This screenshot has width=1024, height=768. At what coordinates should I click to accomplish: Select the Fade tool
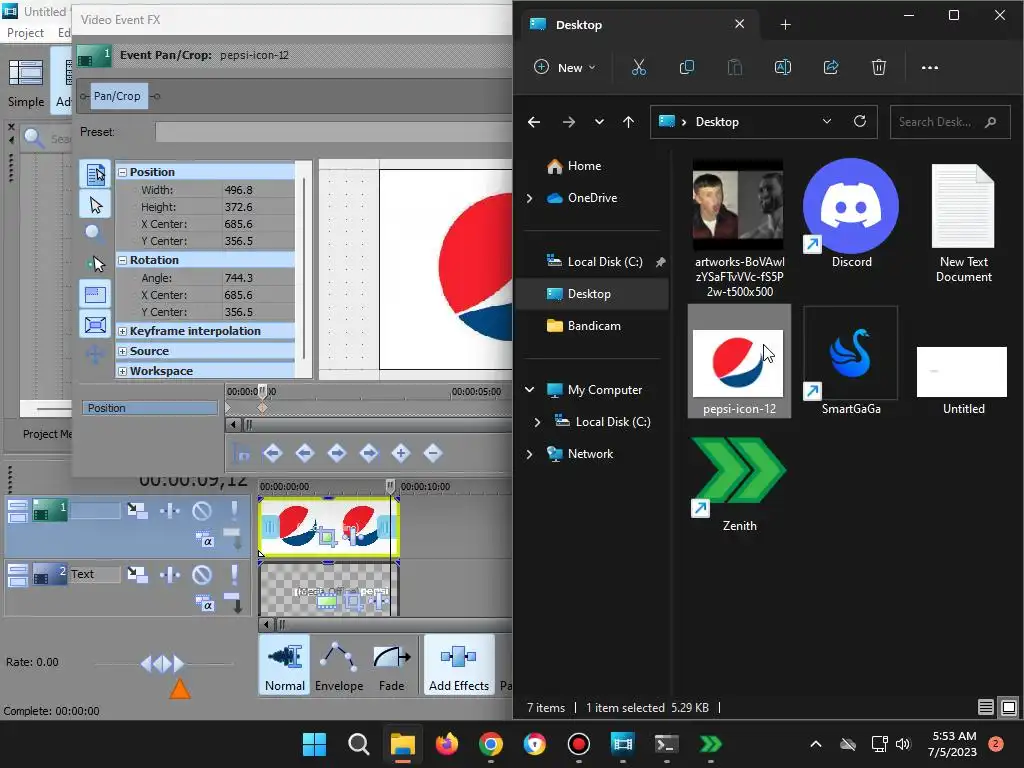392,667
